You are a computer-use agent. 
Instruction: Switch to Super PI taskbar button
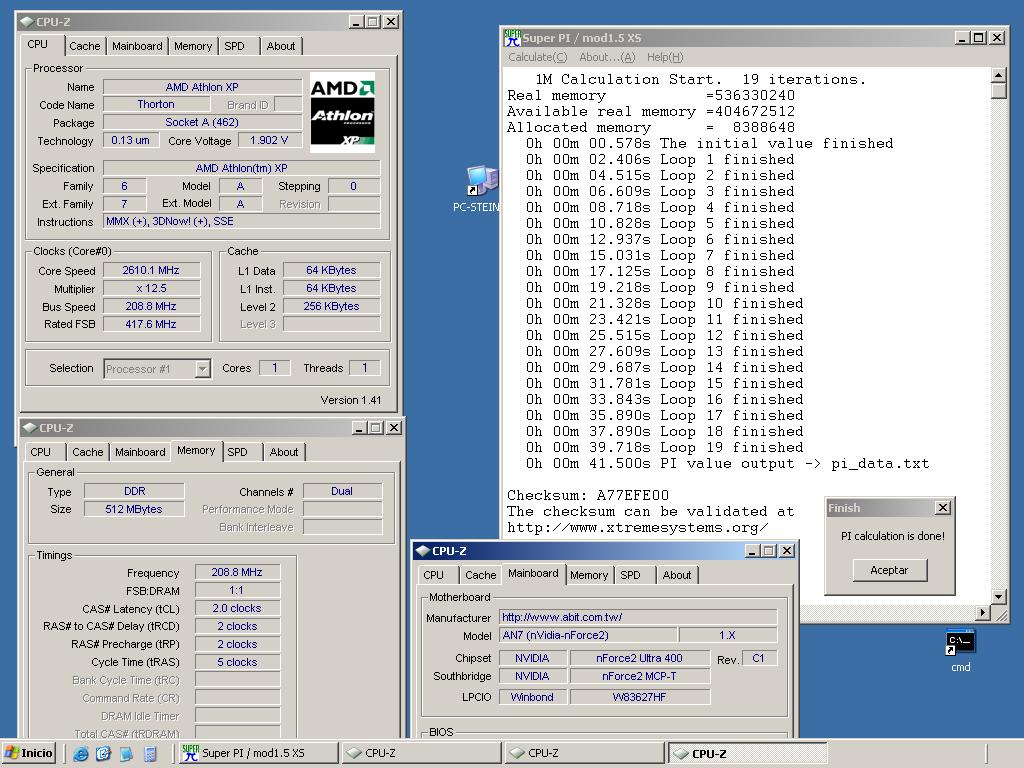pos(259,753)
